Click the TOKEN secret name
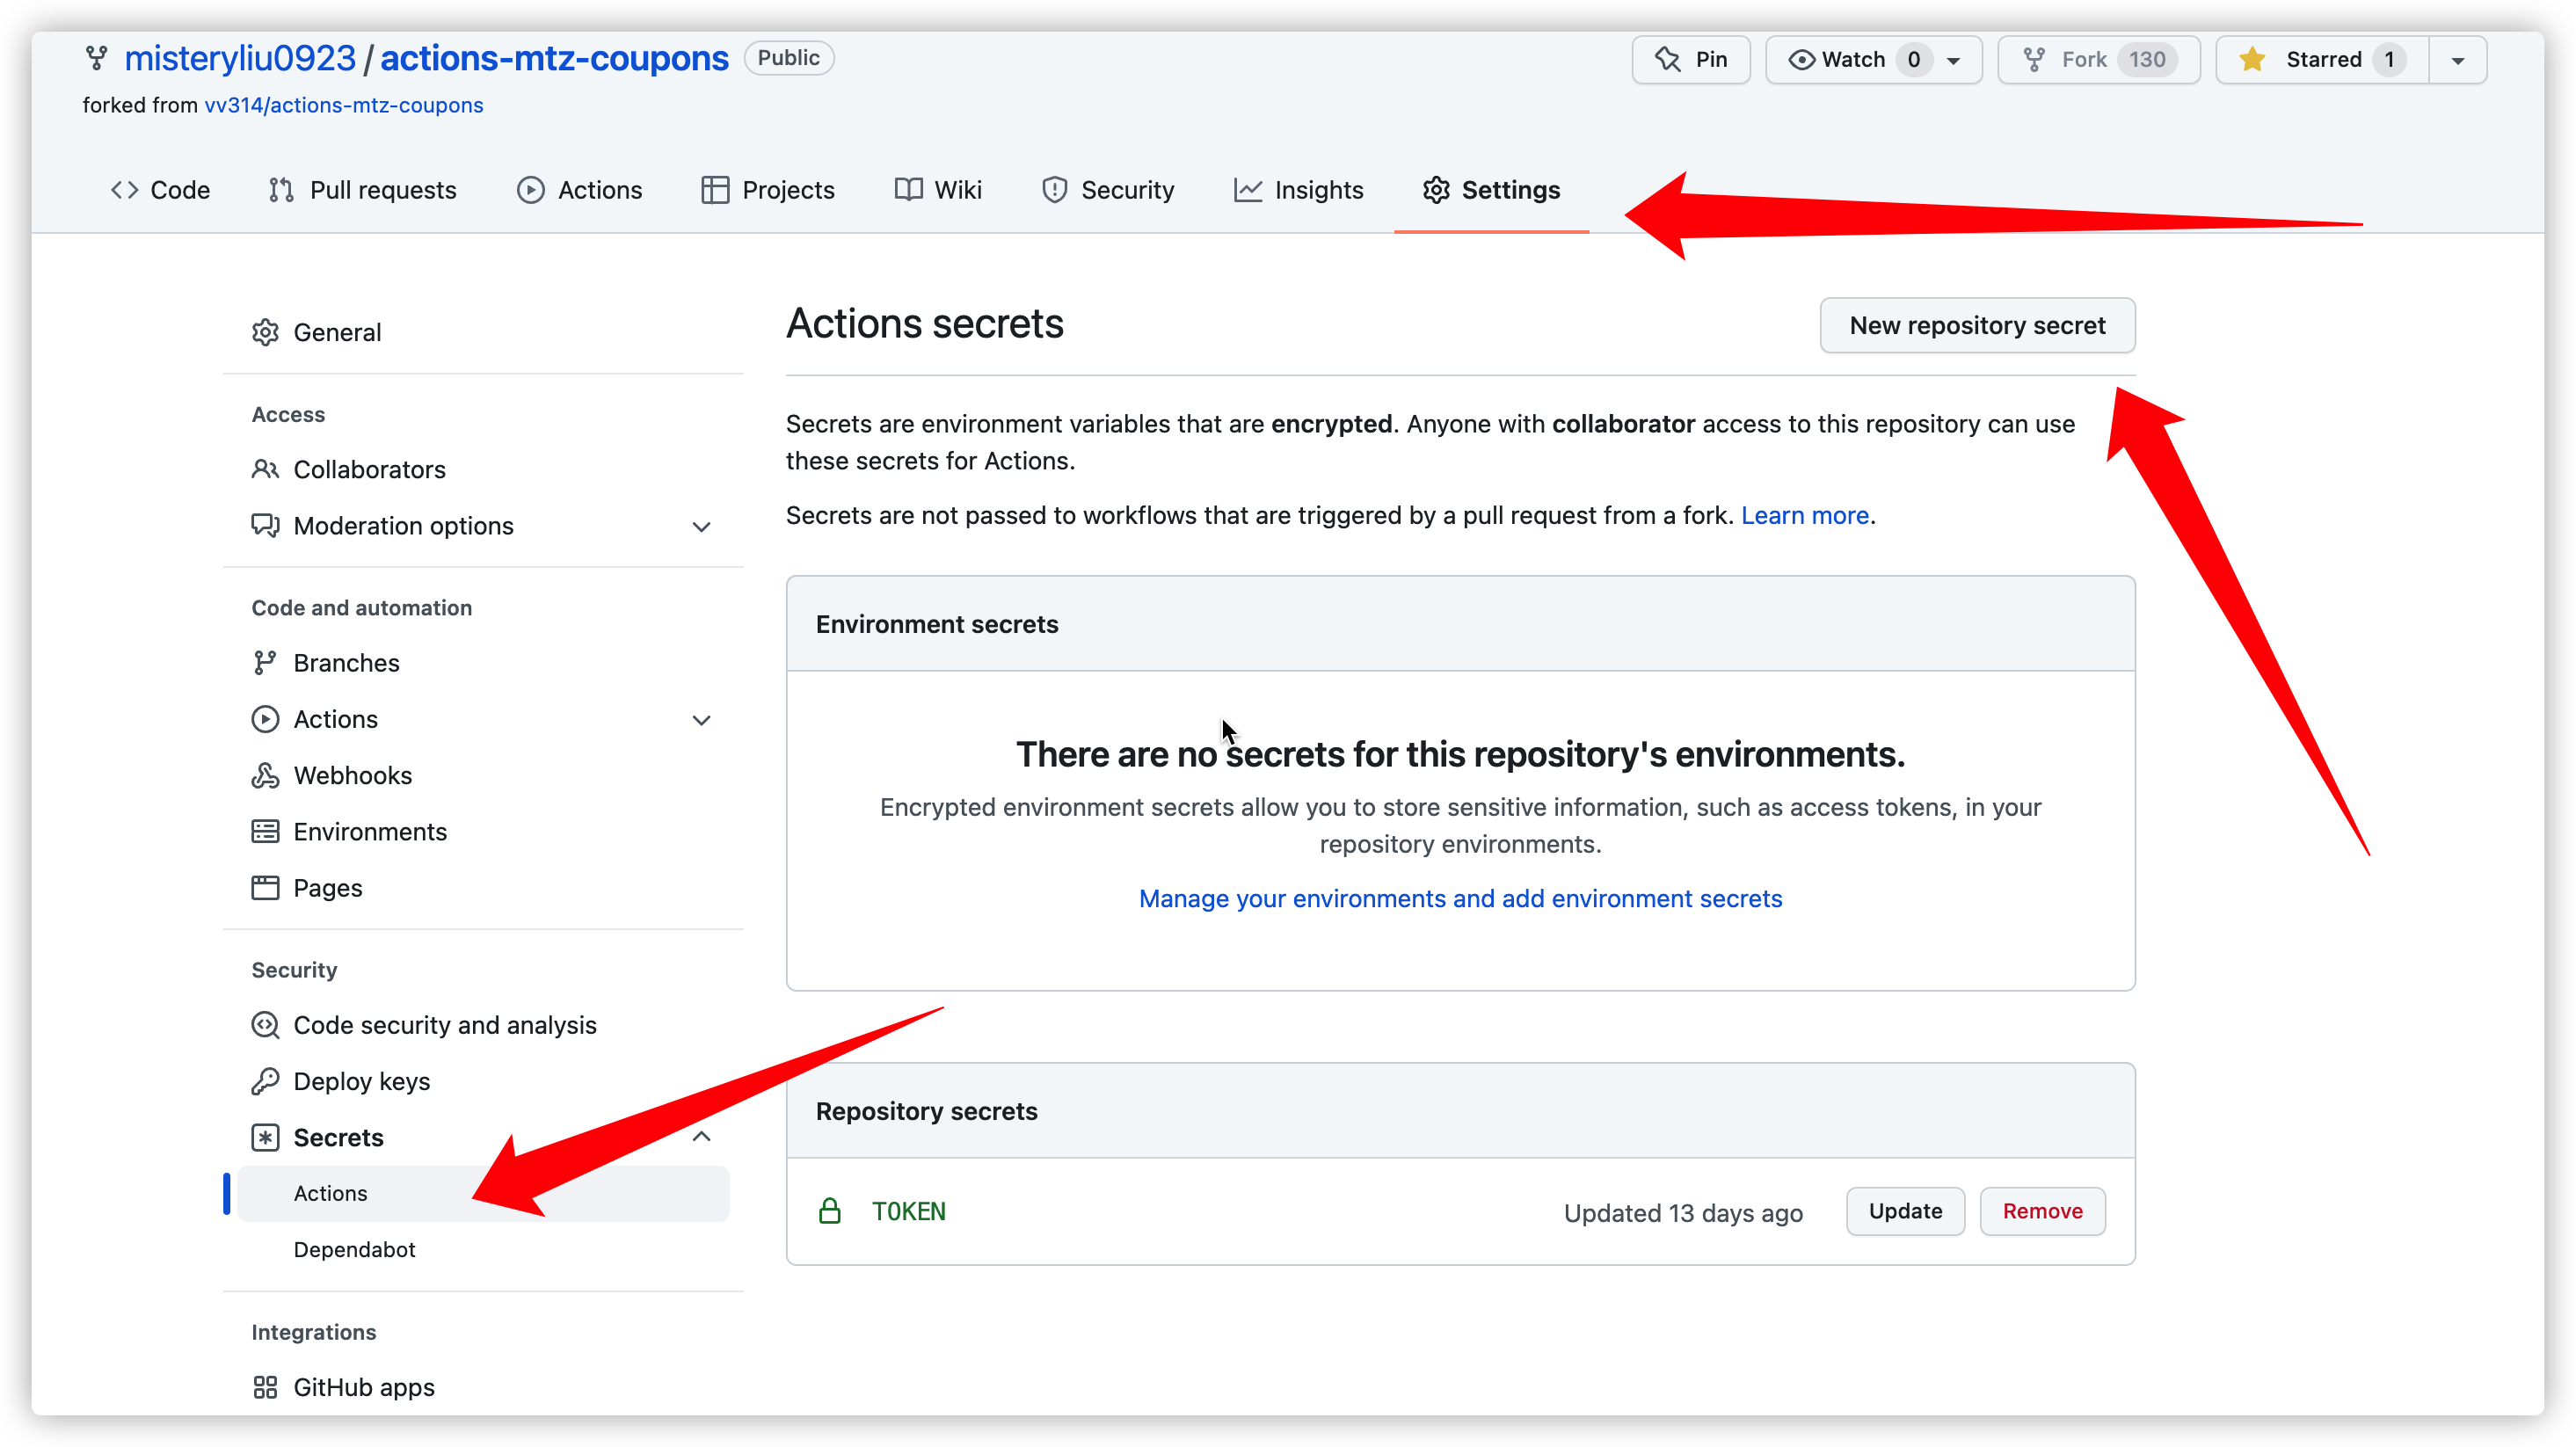2576x1447 pixels. [908, 1211]
